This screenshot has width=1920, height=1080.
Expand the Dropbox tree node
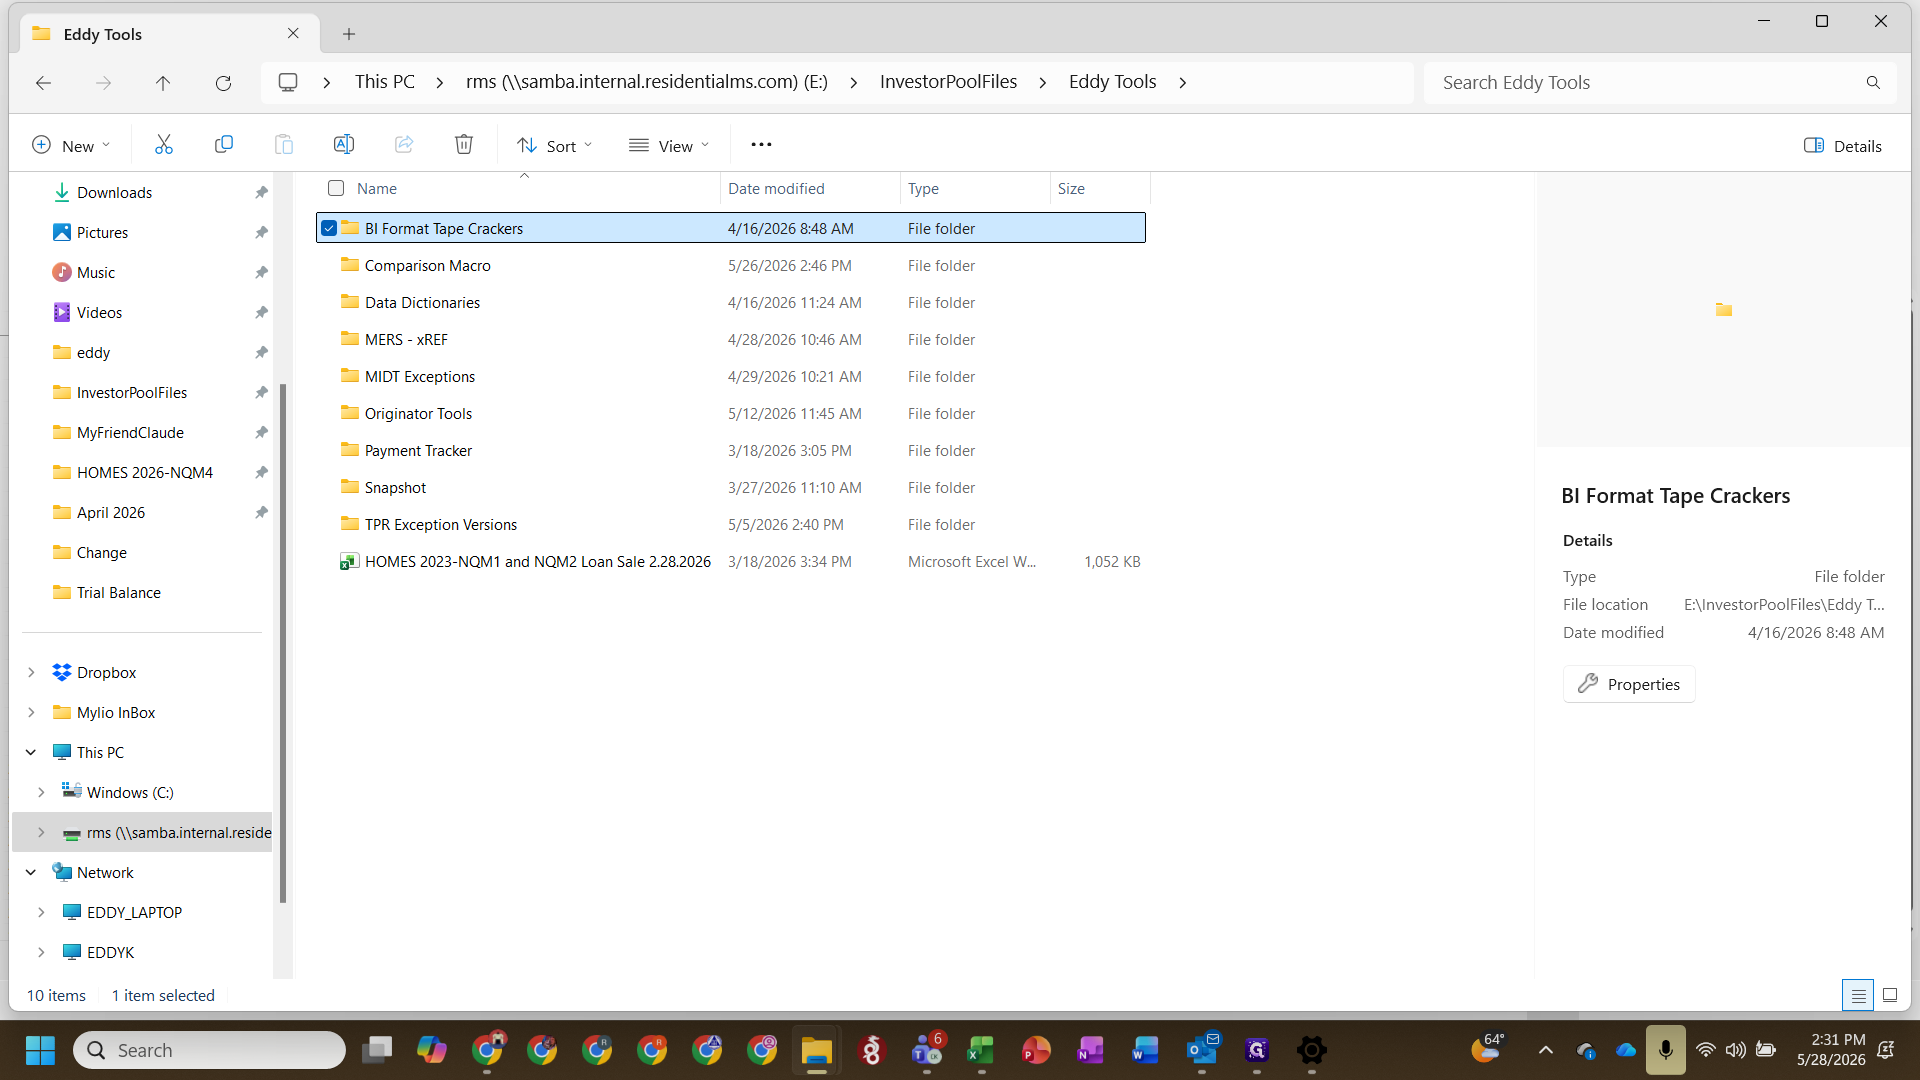(31, 672)
